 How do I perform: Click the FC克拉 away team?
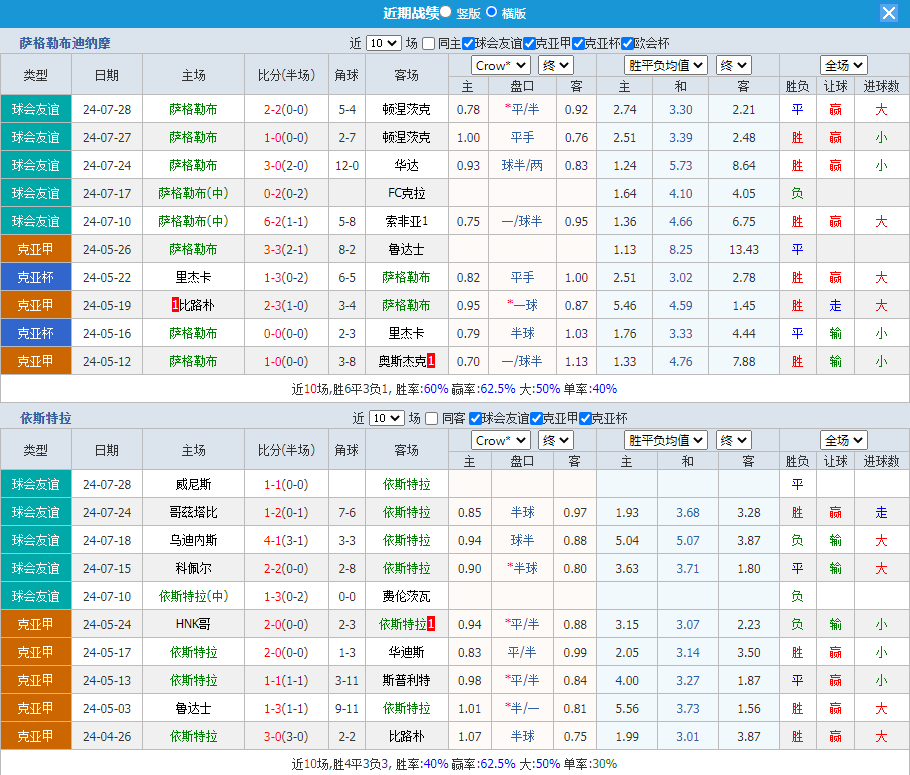pyautogui.click(x=407, y=193)
